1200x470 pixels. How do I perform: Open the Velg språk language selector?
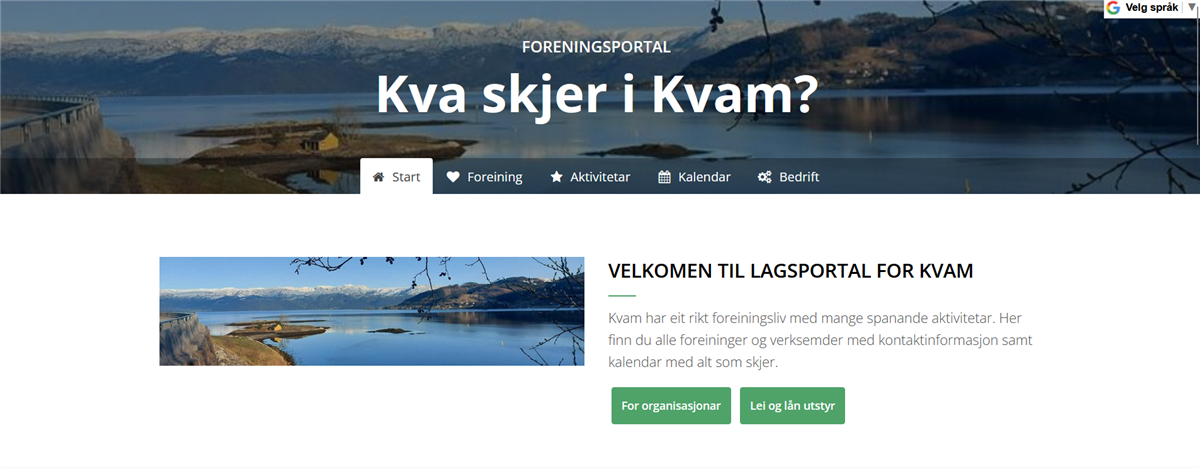coord(1151,7)
